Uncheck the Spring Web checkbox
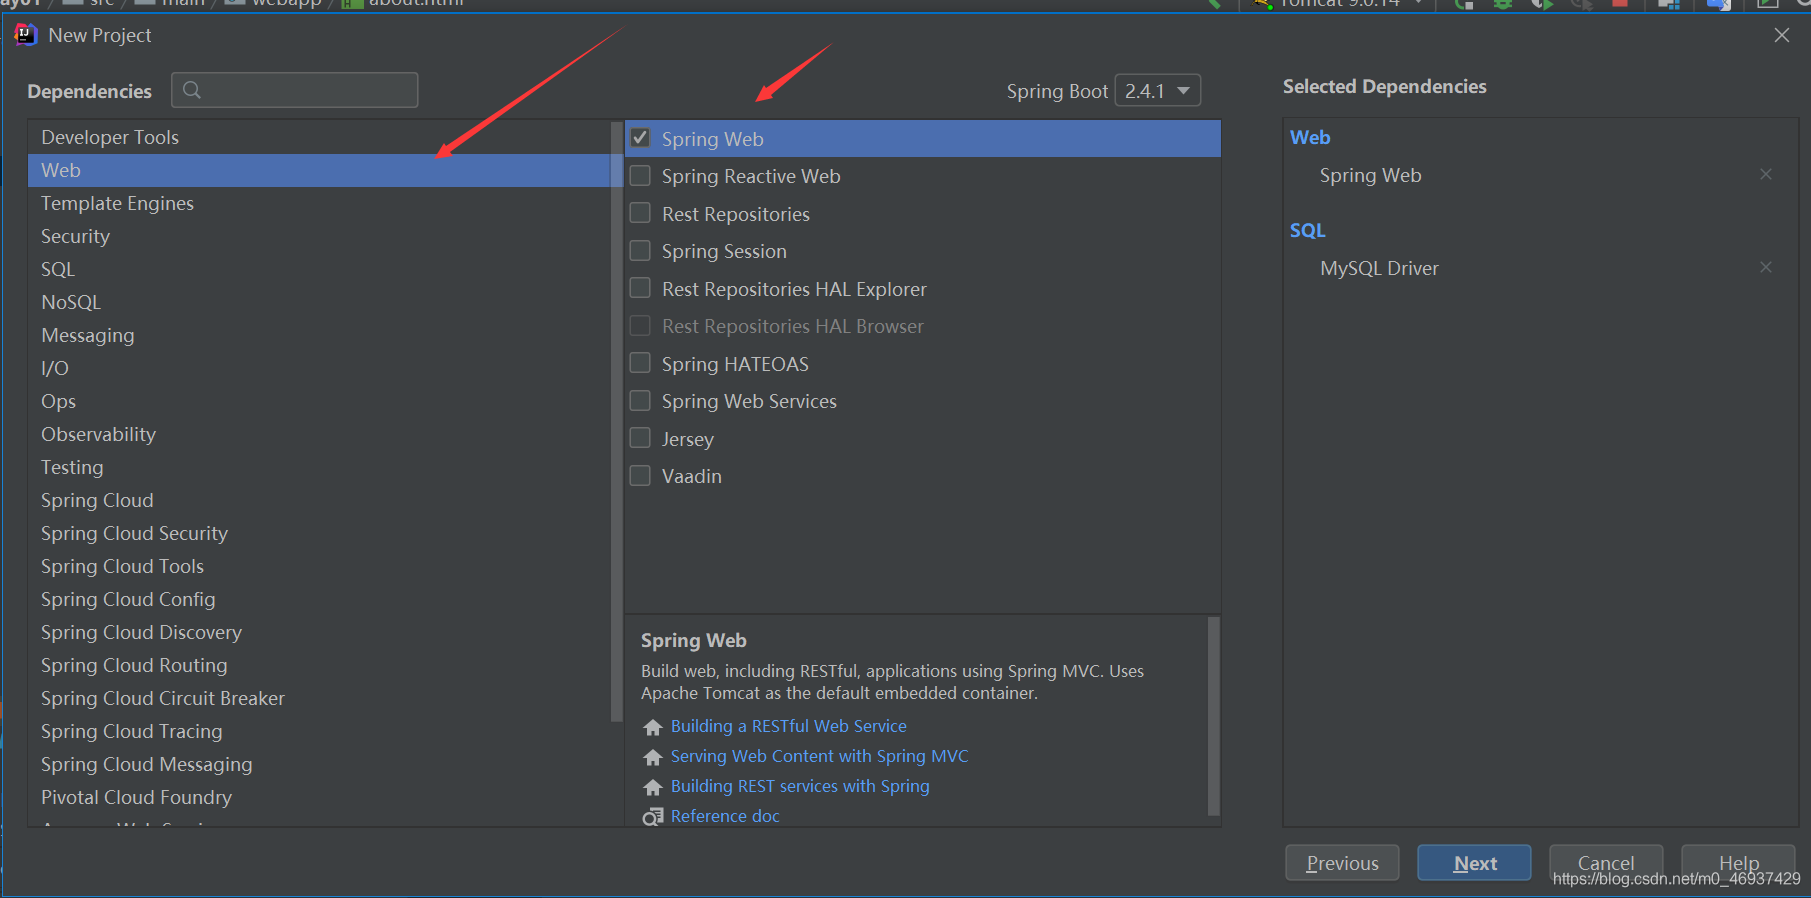The image size is (1811, 898). click(x=640, y=138)
